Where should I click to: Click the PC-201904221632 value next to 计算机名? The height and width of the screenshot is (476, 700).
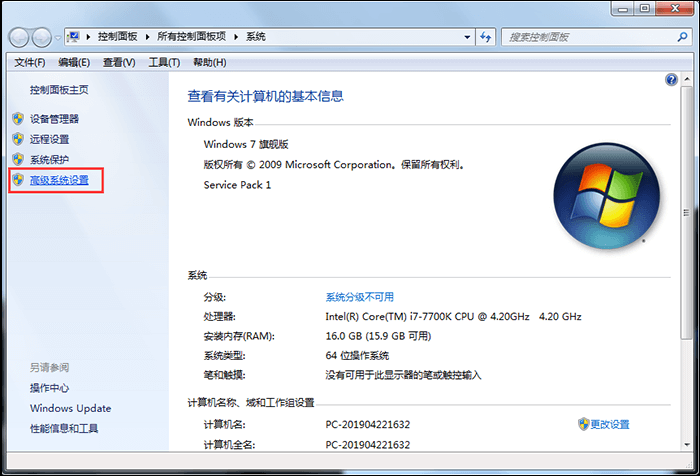coord(367,425)
